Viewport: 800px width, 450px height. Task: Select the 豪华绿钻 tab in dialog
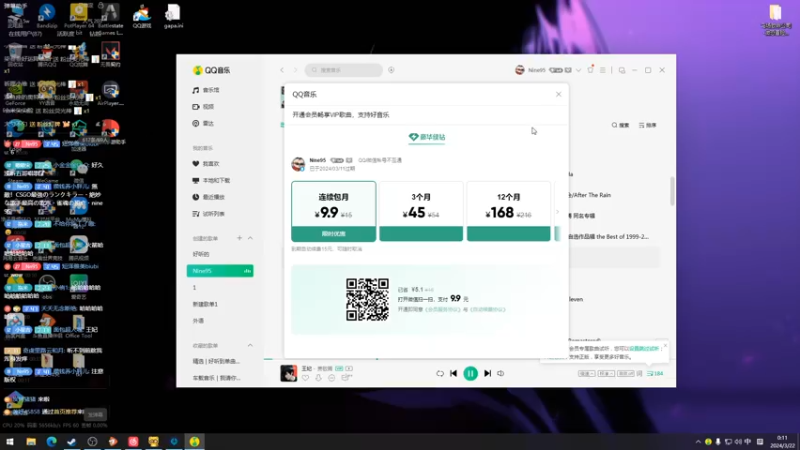click(x=427, y=137)
